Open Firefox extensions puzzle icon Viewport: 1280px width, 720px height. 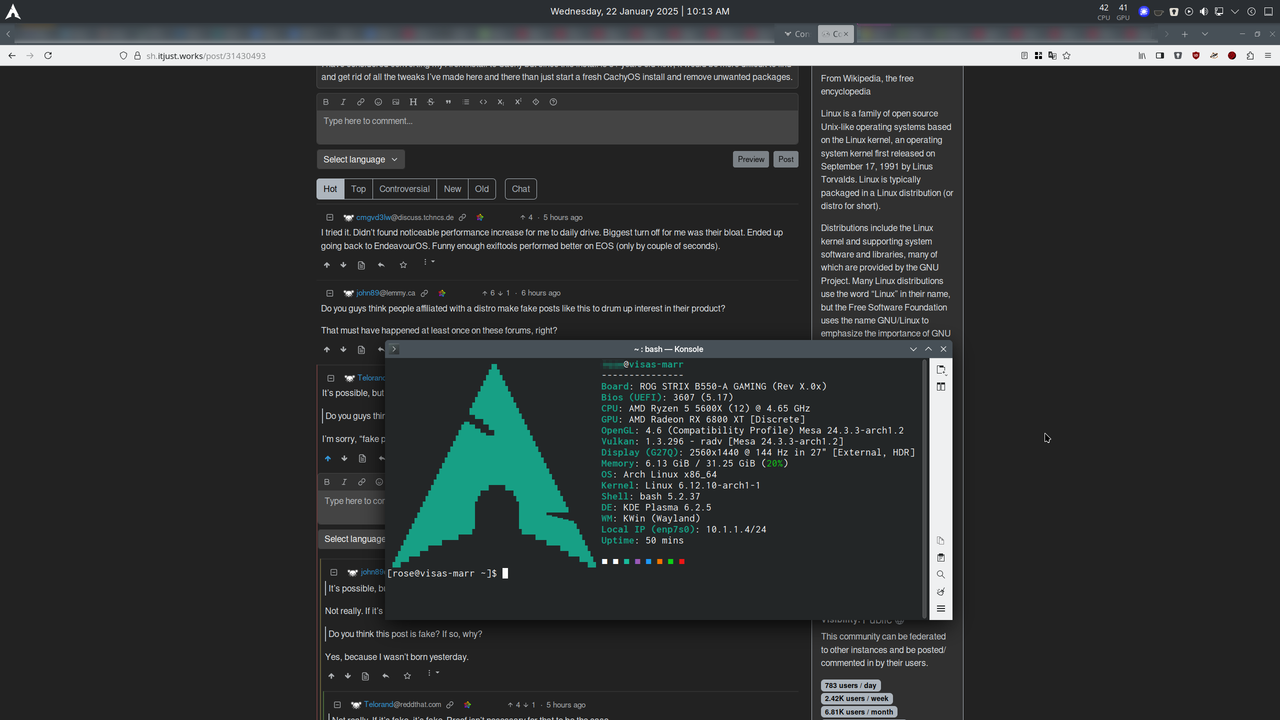pyautogui.click(x=1250, y=56)
